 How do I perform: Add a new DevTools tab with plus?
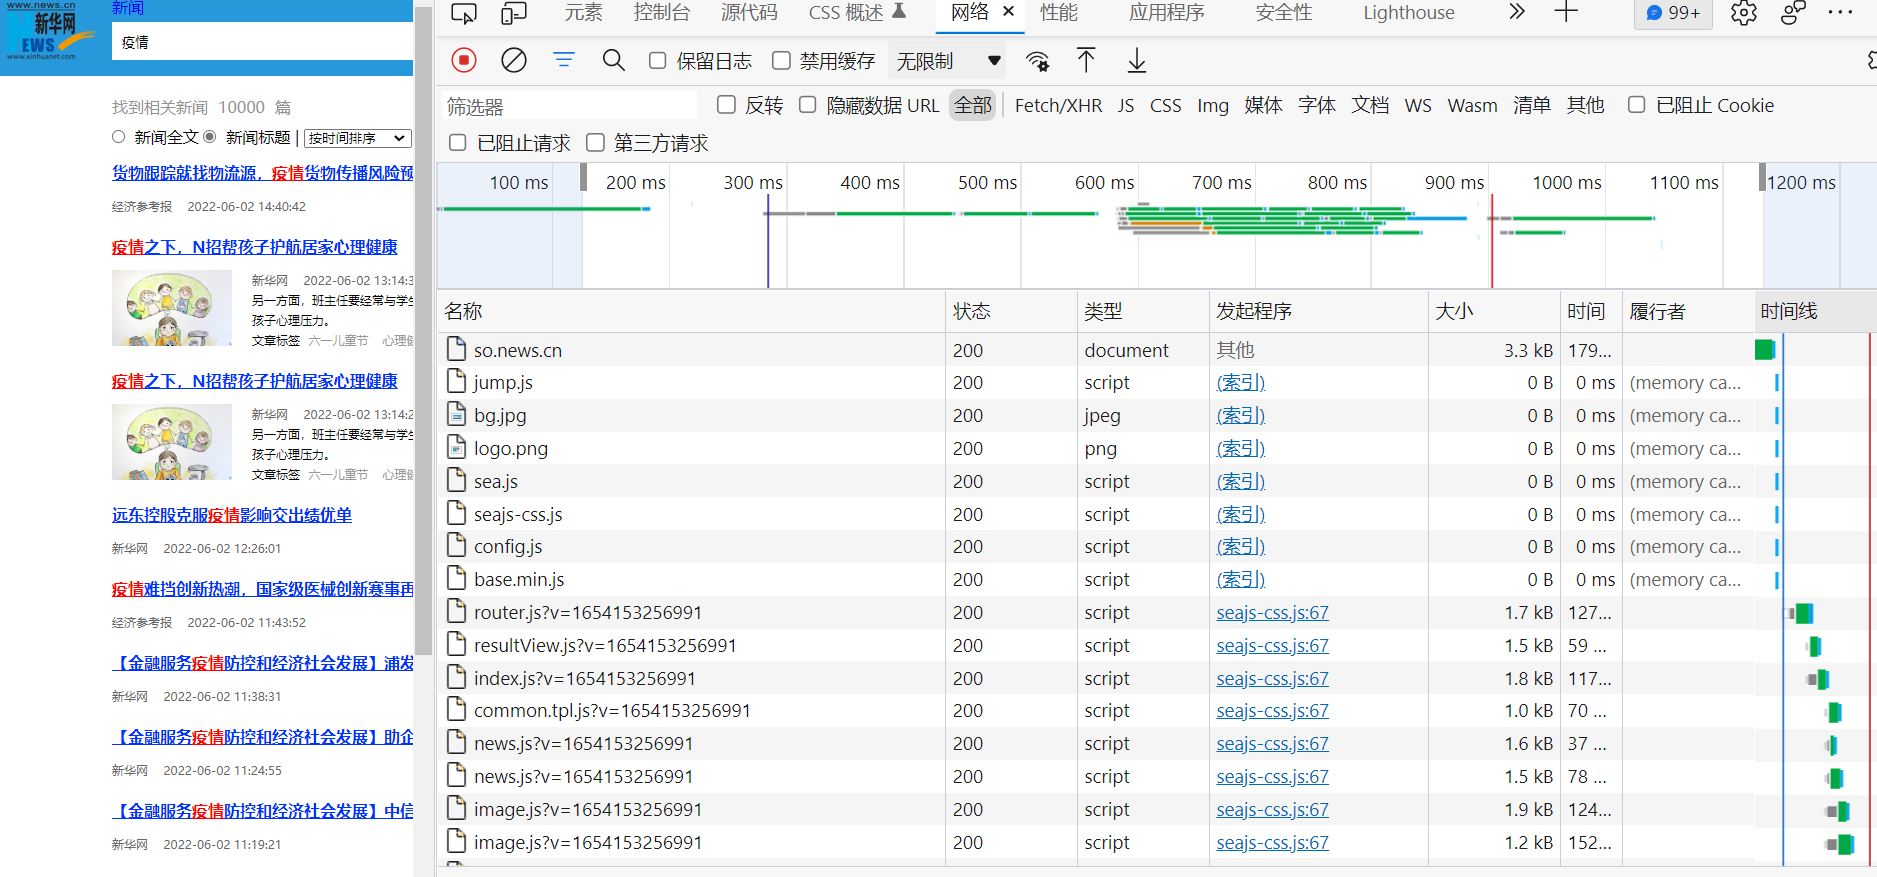1566,12
